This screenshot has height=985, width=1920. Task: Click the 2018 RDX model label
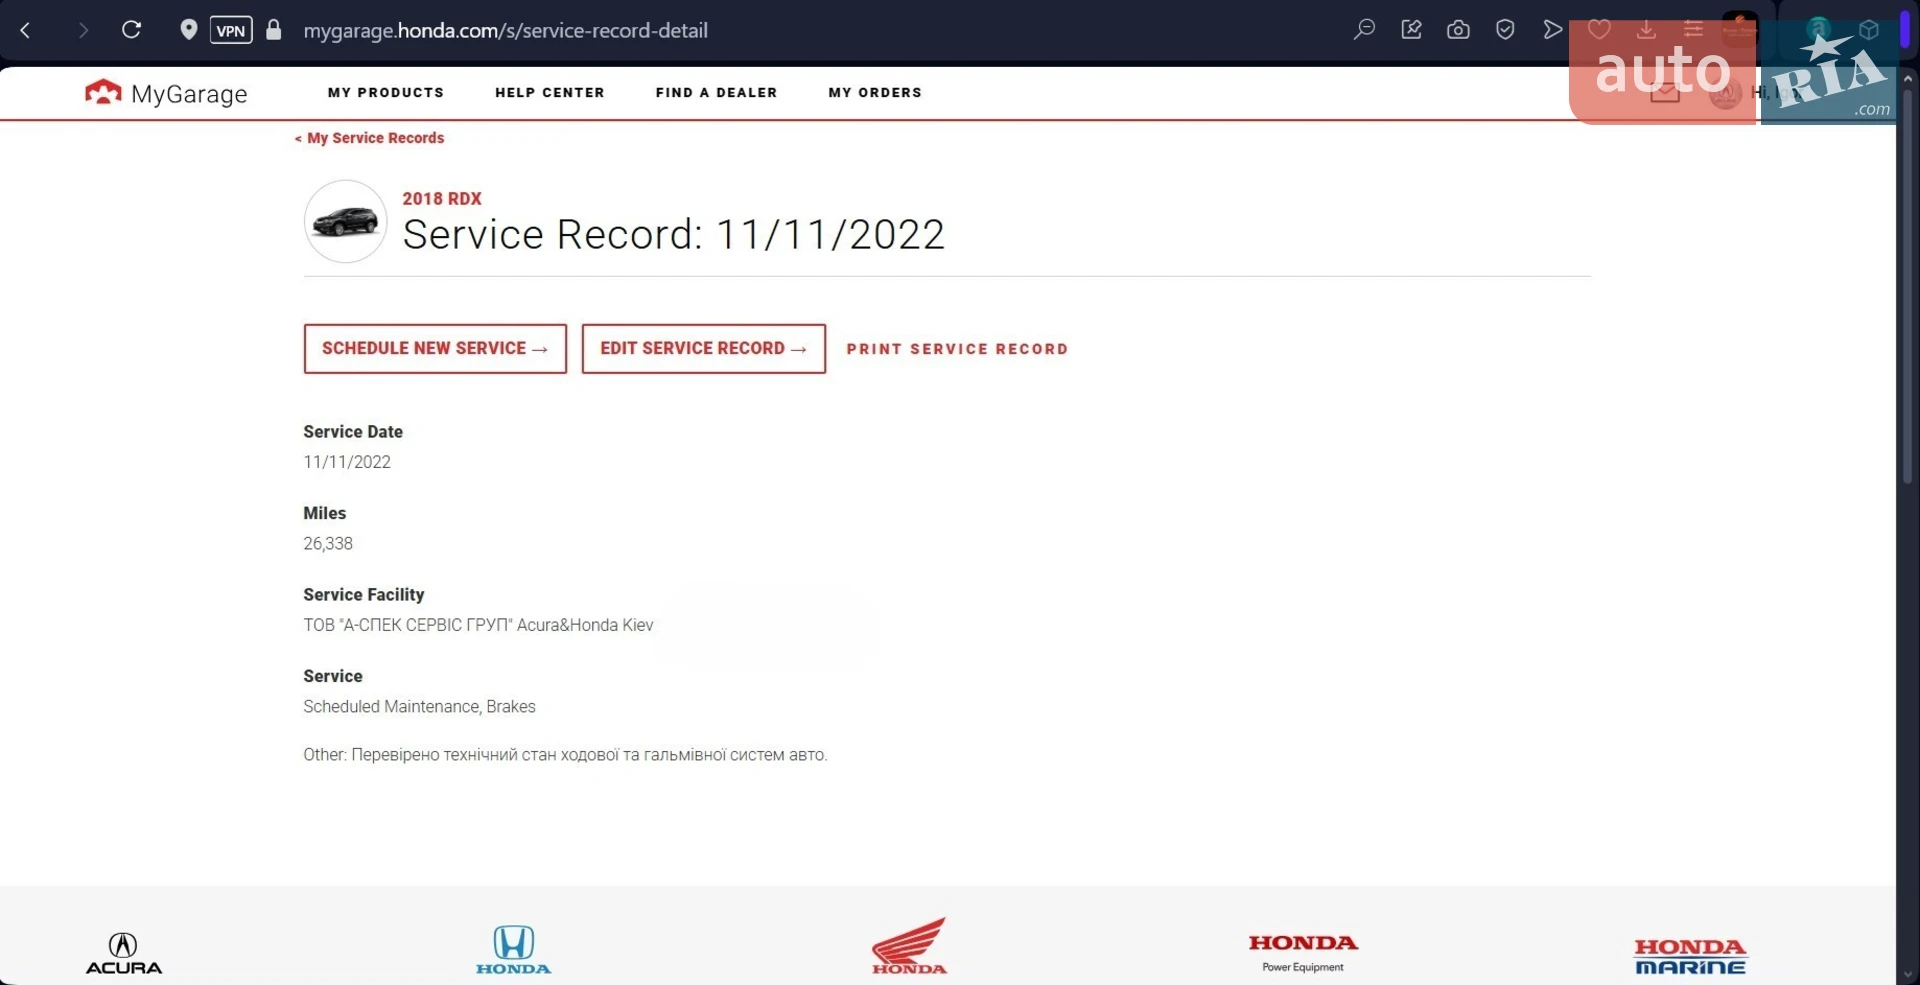pos(442,198)
